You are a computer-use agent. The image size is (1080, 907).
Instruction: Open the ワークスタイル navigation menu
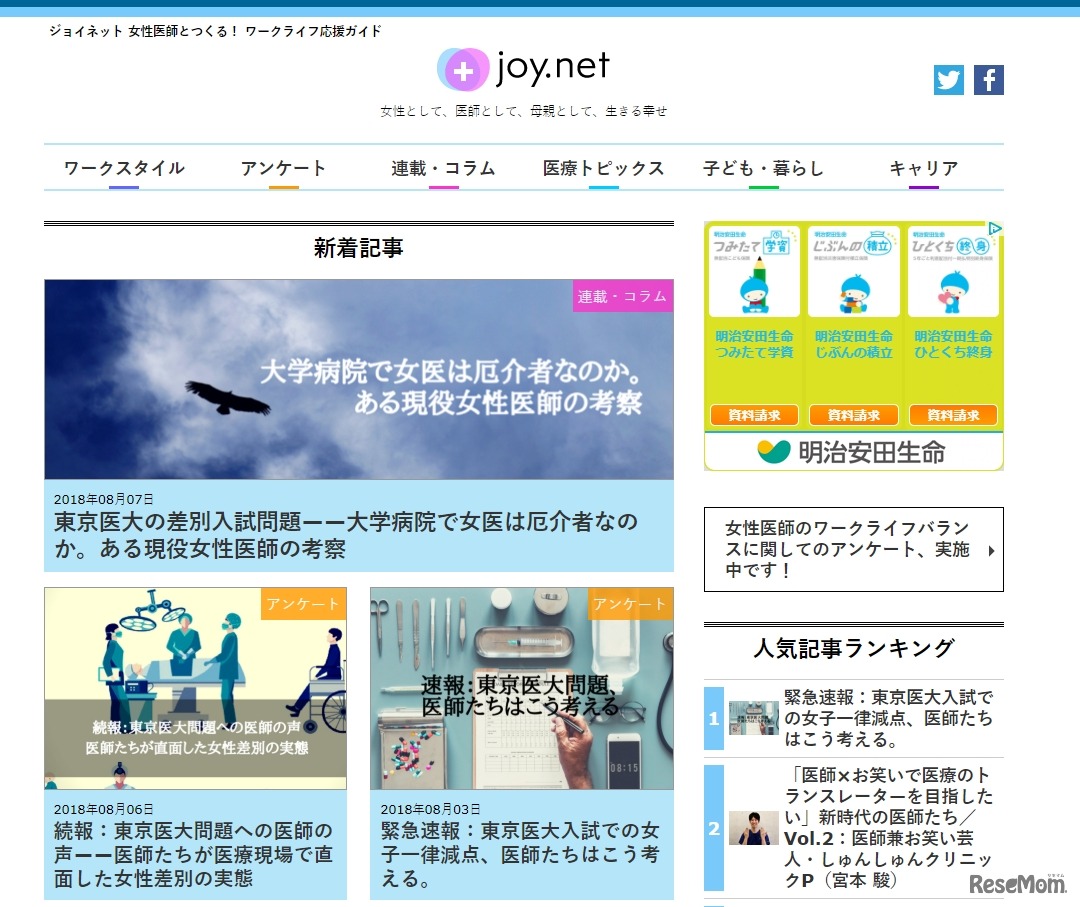tap(124, 169)
